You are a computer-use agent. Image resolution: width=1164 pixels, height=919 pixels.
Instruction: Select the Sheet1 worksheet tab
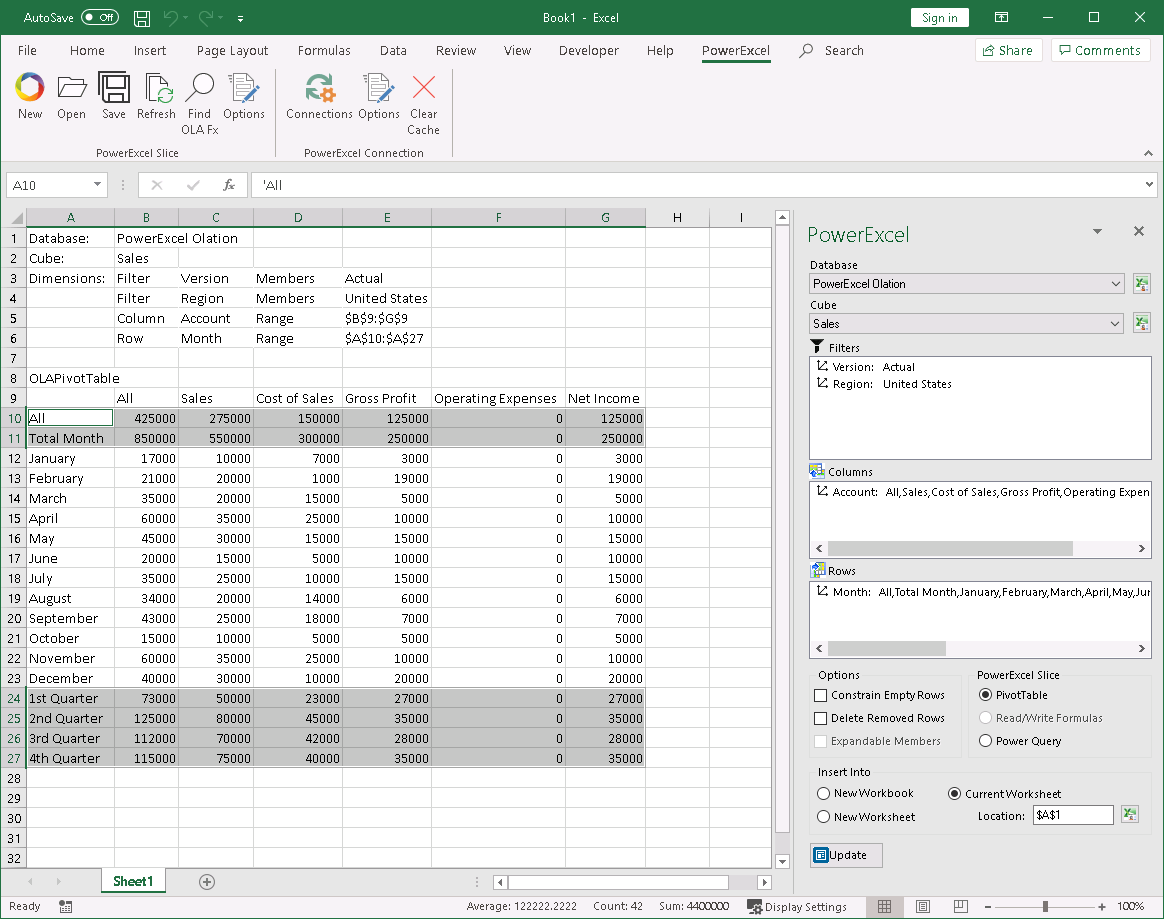click(133, 881)
